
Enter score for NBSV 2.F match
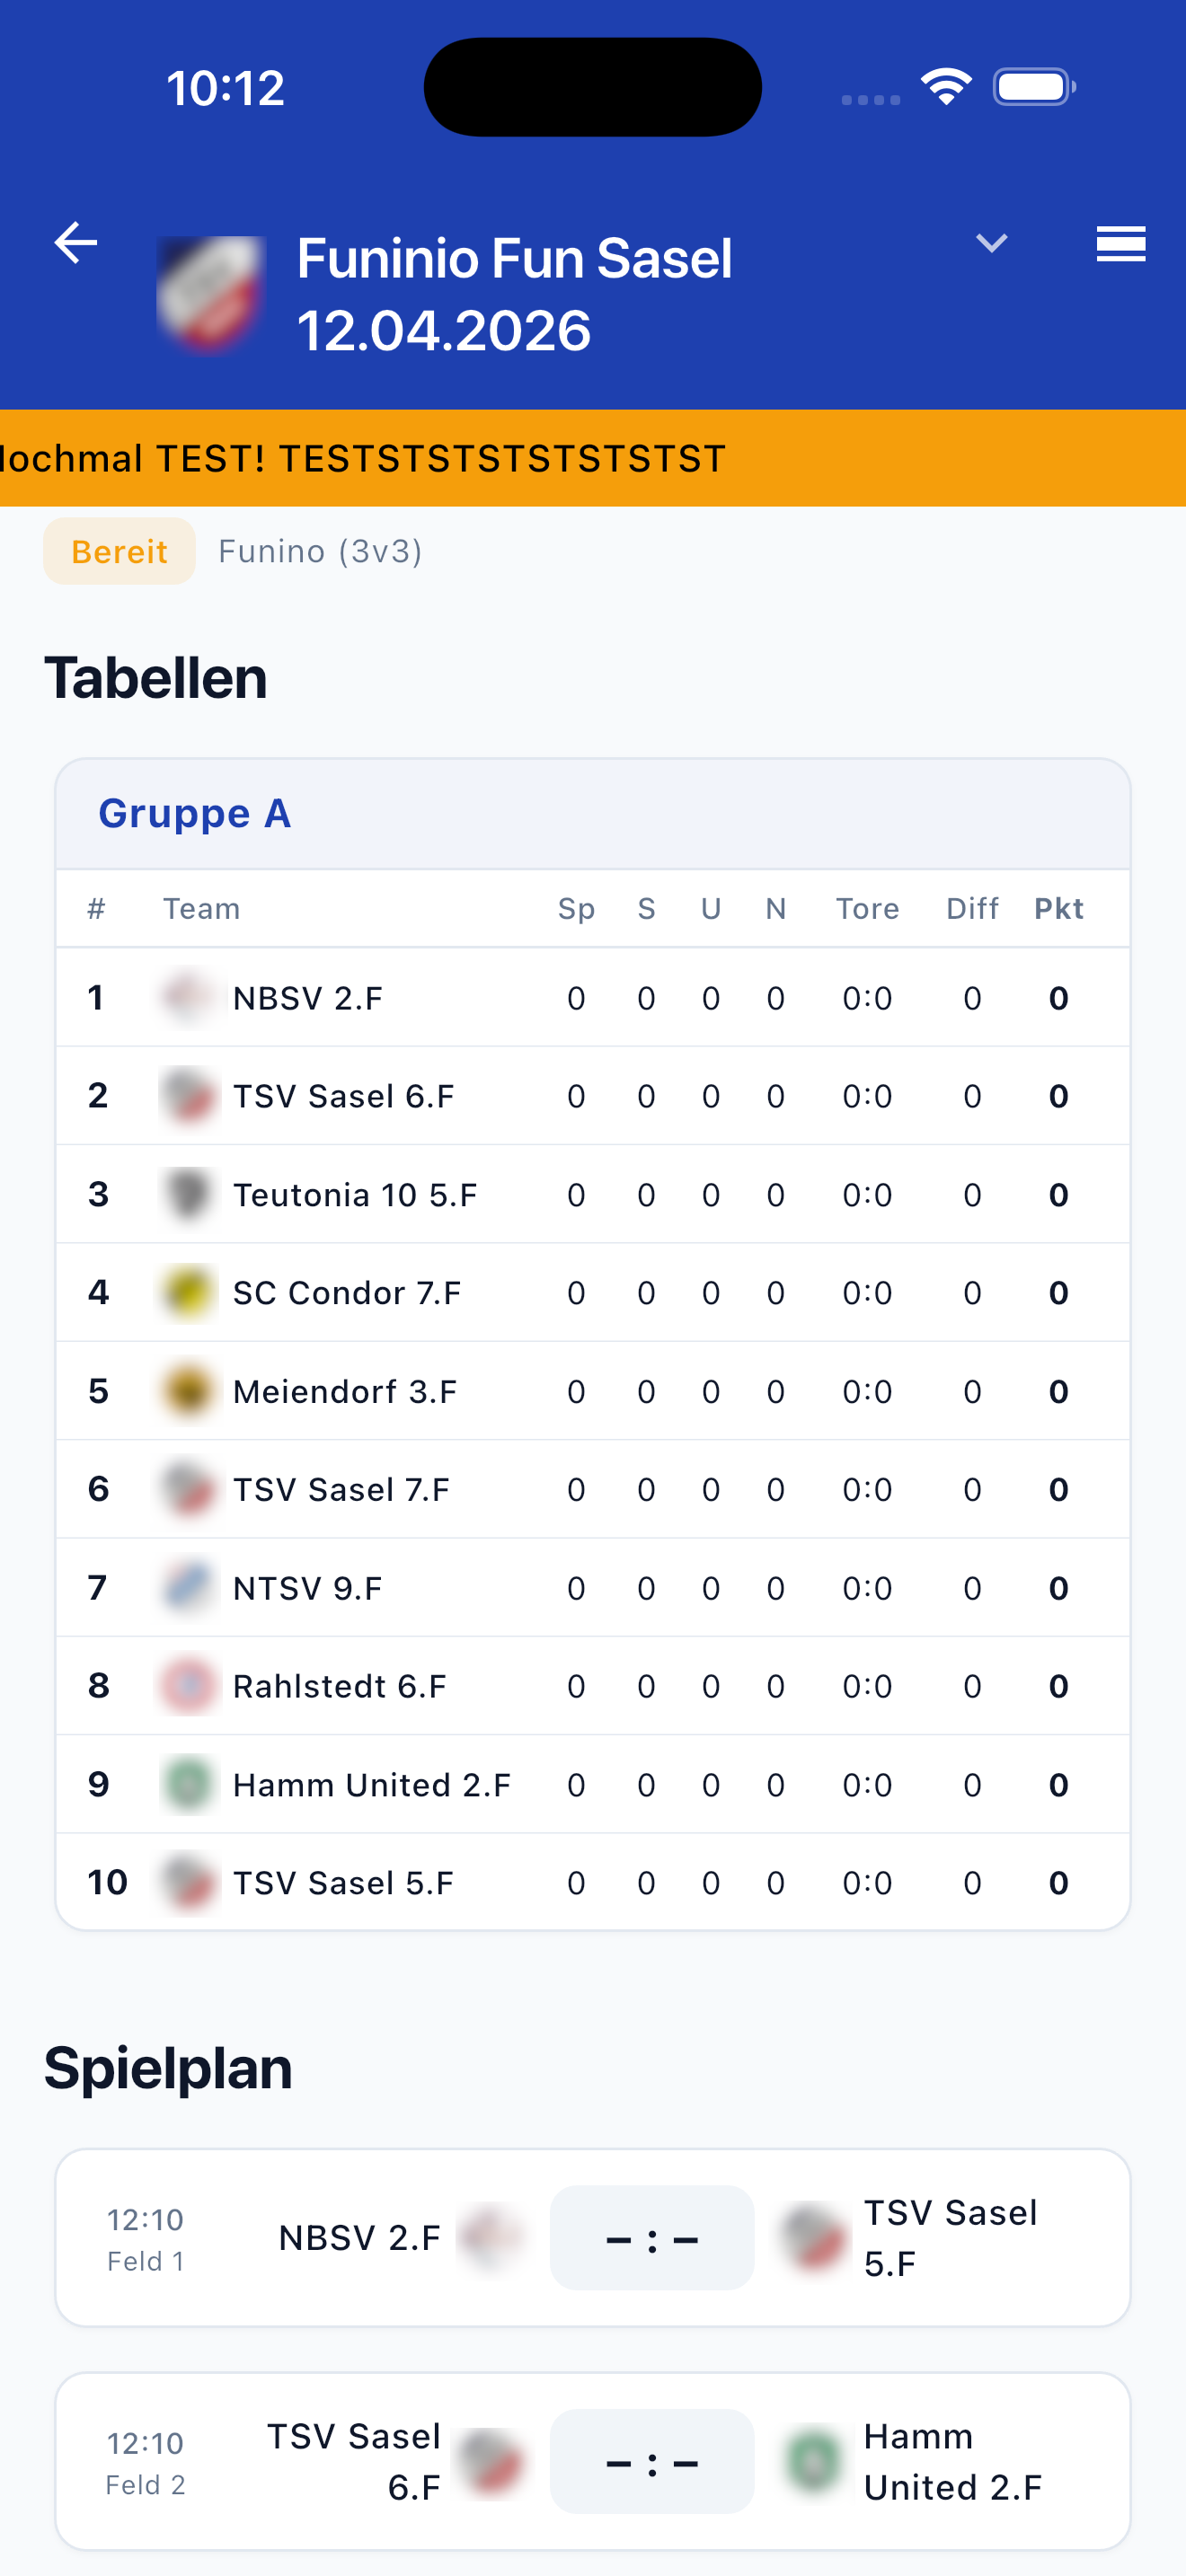(651, 2238)
